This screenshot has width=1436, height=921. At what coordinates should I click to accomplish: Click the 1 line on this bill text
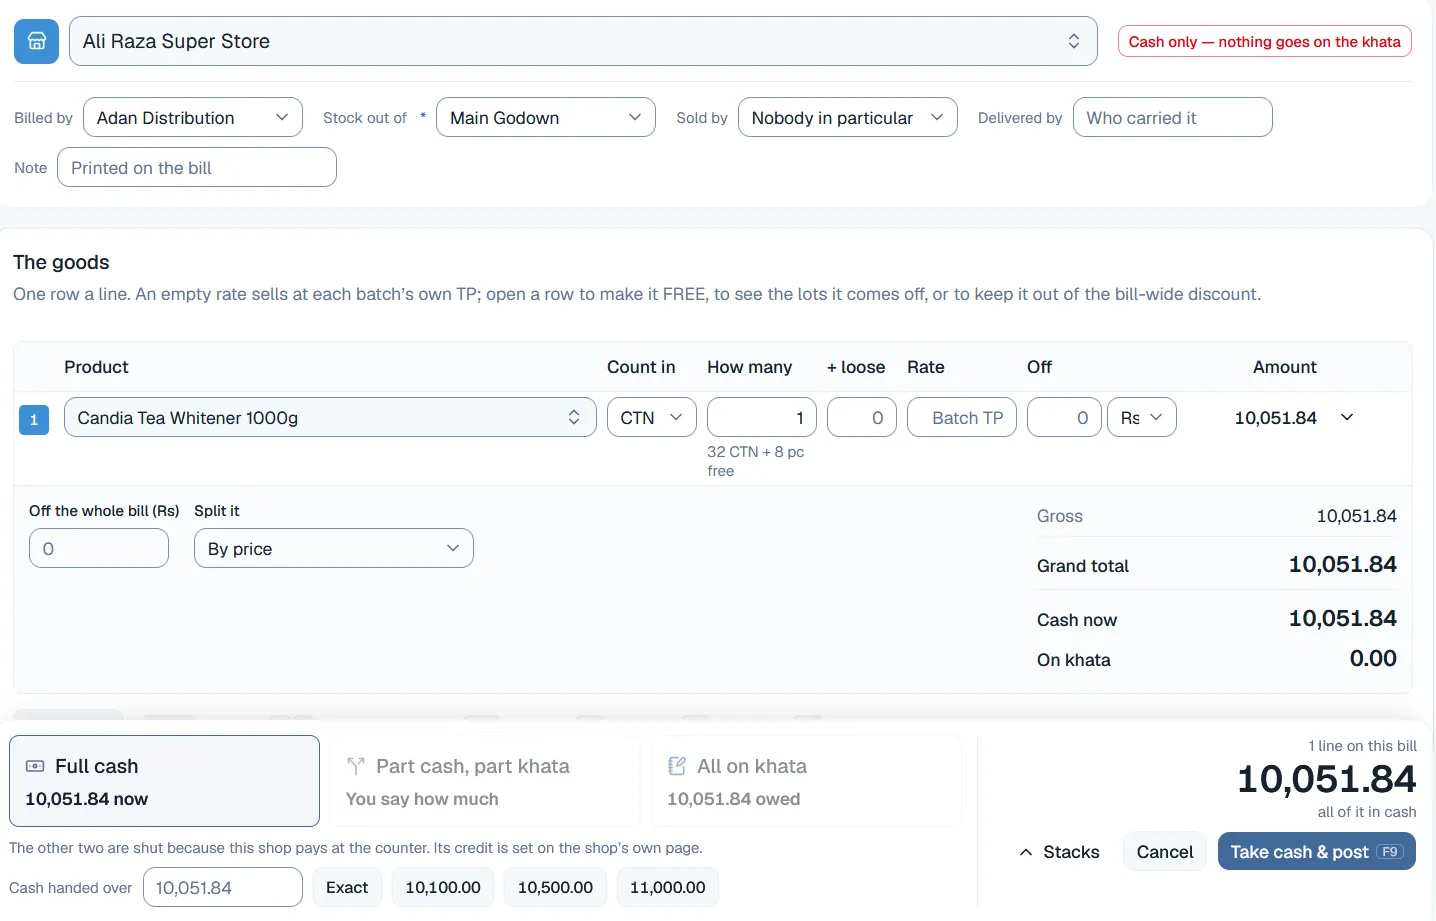coord(1362,746)
